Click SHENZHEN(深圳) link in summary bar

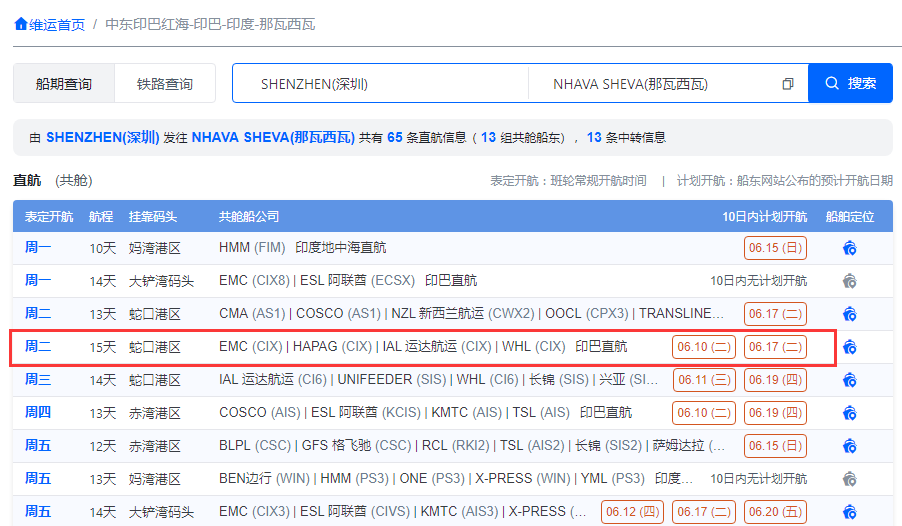click(x=102, y=138)
